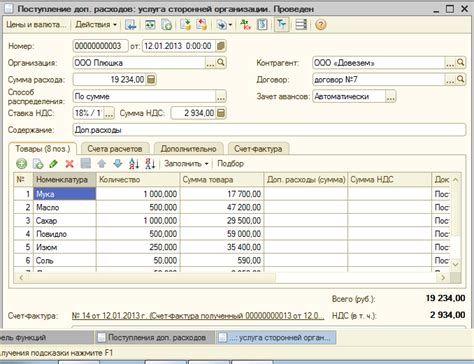The image size is (474, 364).
Task: Click the toolbar icon right of Действия
Action: pos(130,25)
